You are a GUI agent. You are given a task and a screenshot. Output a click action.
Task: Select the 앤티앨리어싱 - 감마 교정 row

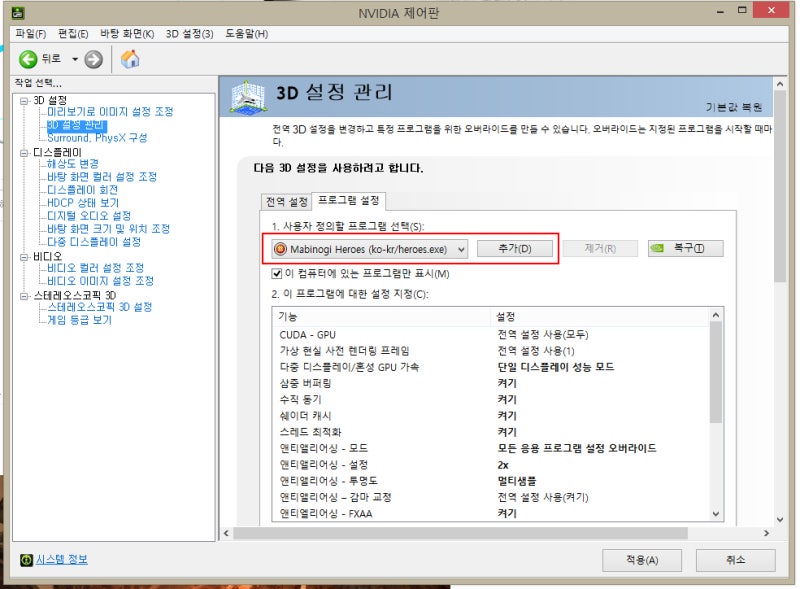click(491, 498)
